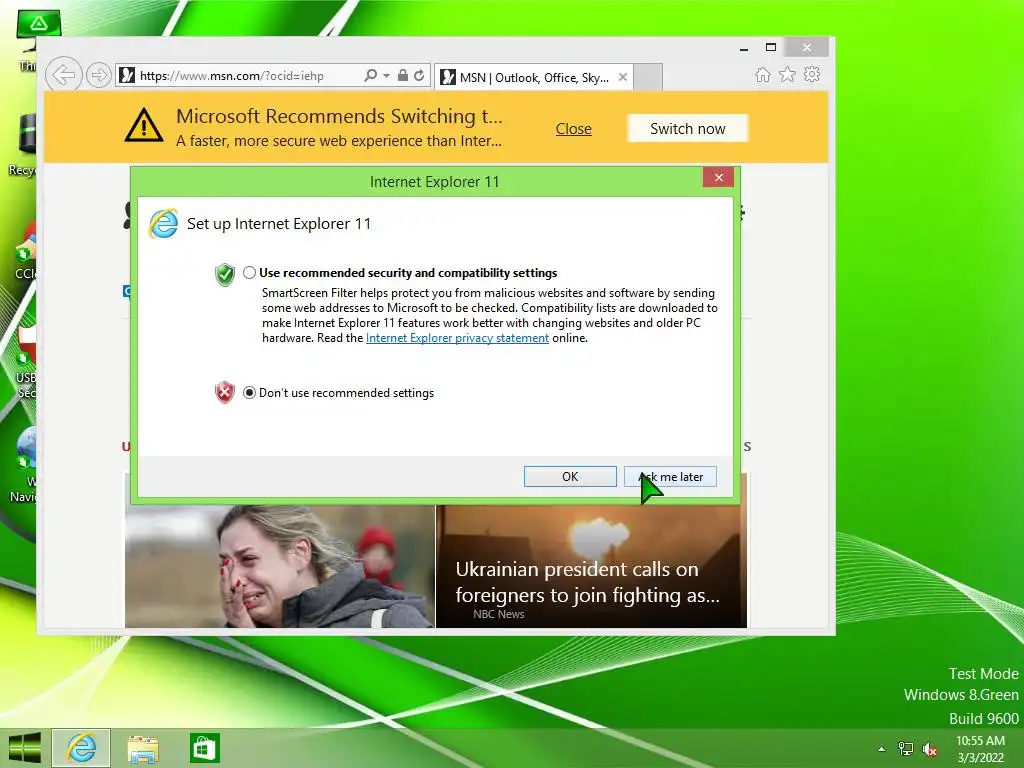Click the Close link in the yellow banner
Image resolution: width=1024 pixels, height=768 pixels.
point(573,129)
